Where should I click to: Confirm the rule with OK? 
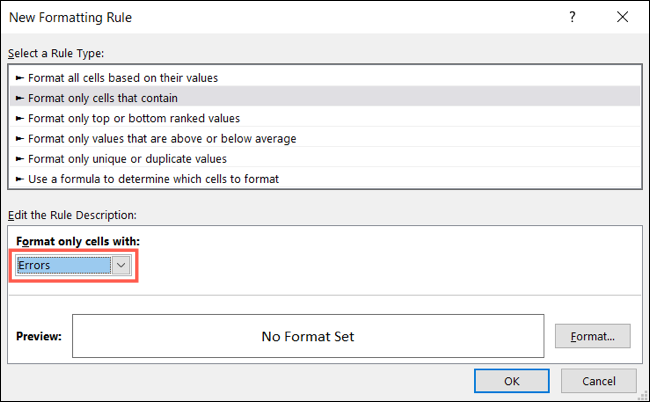(511, 380)
